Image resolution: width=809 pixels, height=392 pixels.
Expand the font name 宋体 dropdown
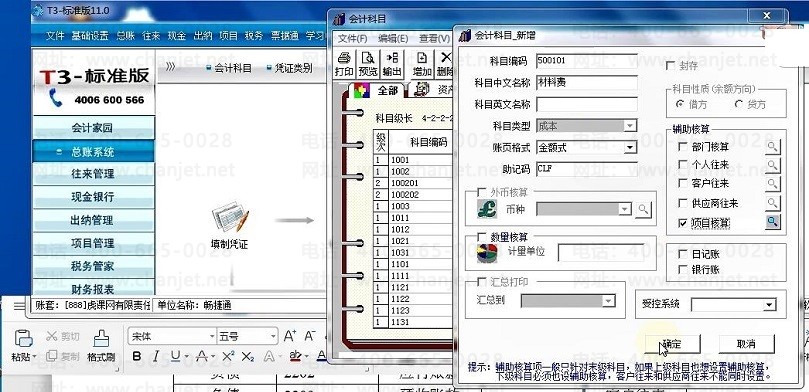[212, 337]
